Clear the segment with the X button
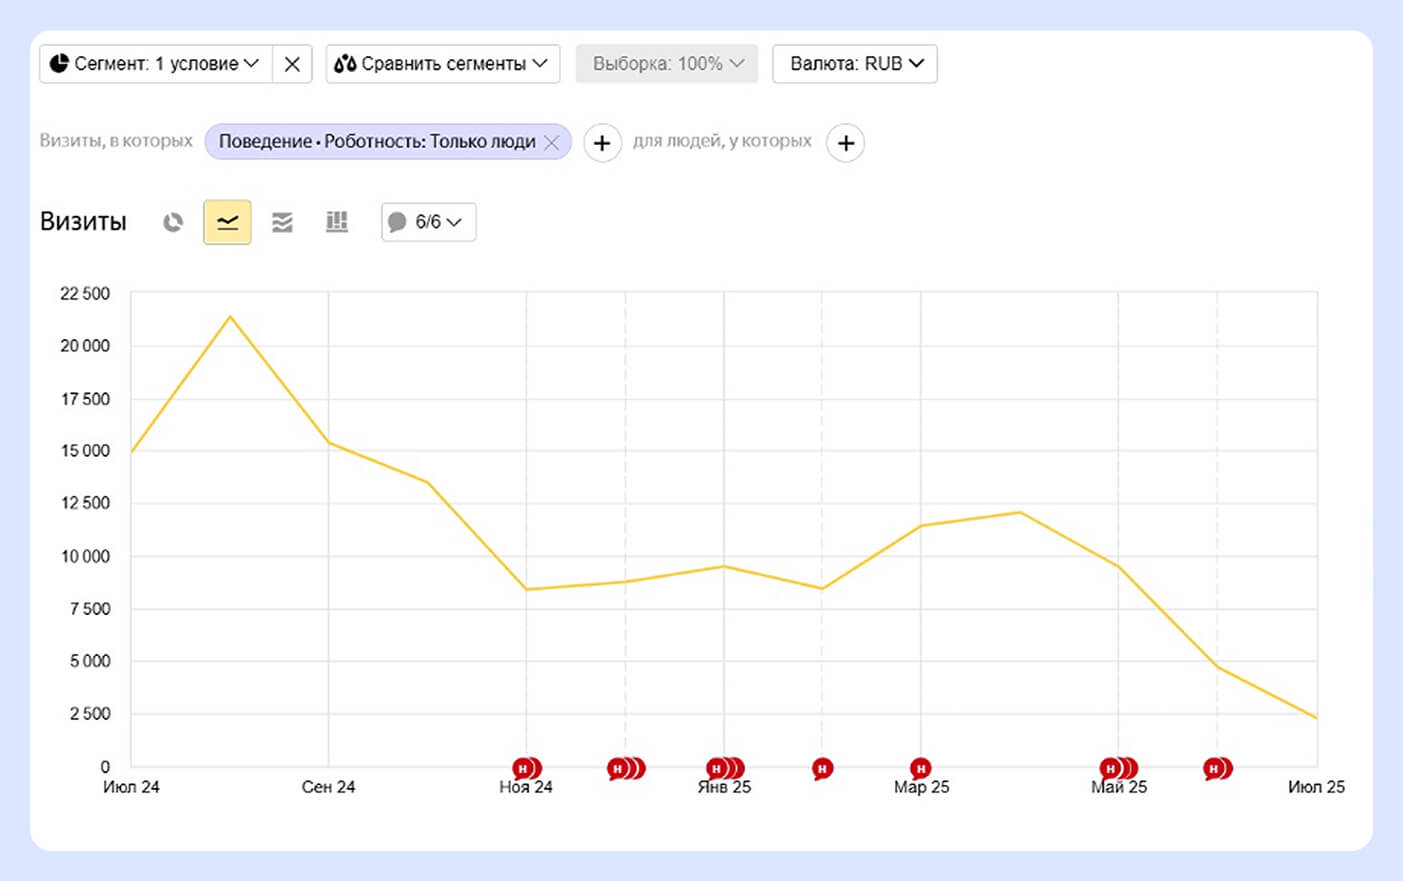Screen dimensions: 1403x881 click(x=292, y=64)
